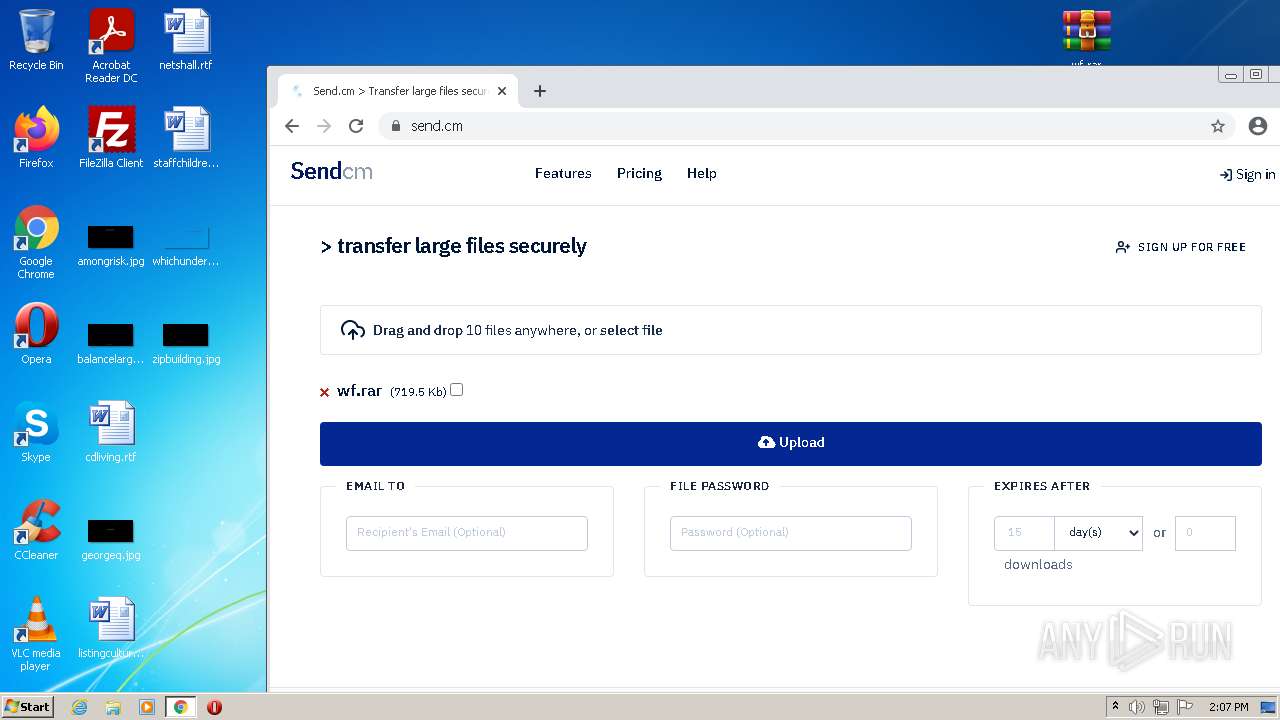Open the Recycle Bin desktop icon
Image resolution: width=1280 pixels, height=720 pixels.
pyautogui.click(x=36, y=40)
